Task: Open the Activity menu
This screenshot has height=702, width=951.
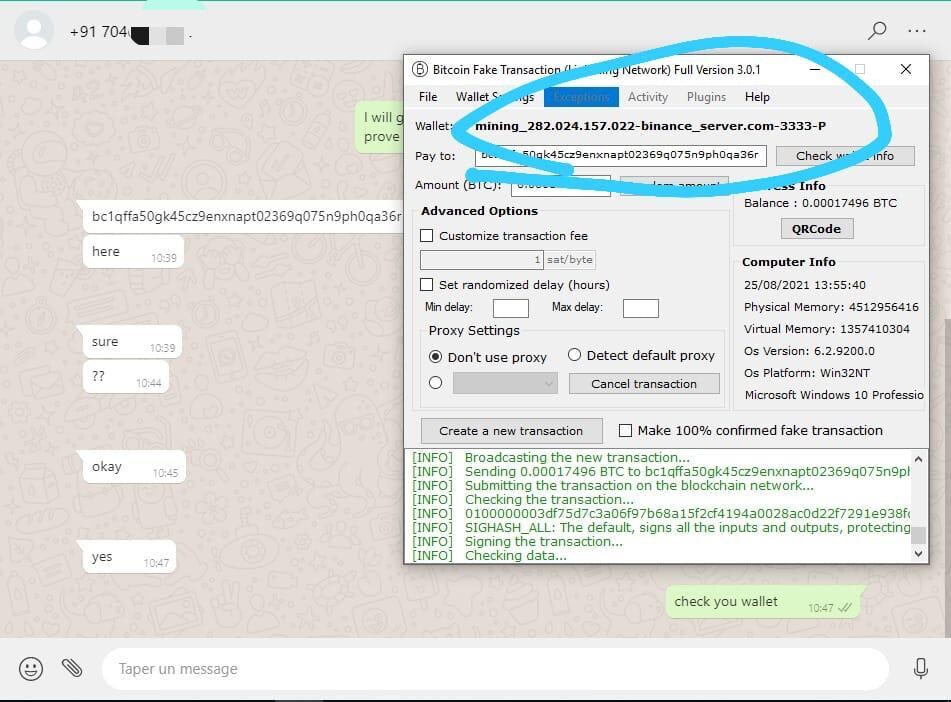Action: coord(648,96)
